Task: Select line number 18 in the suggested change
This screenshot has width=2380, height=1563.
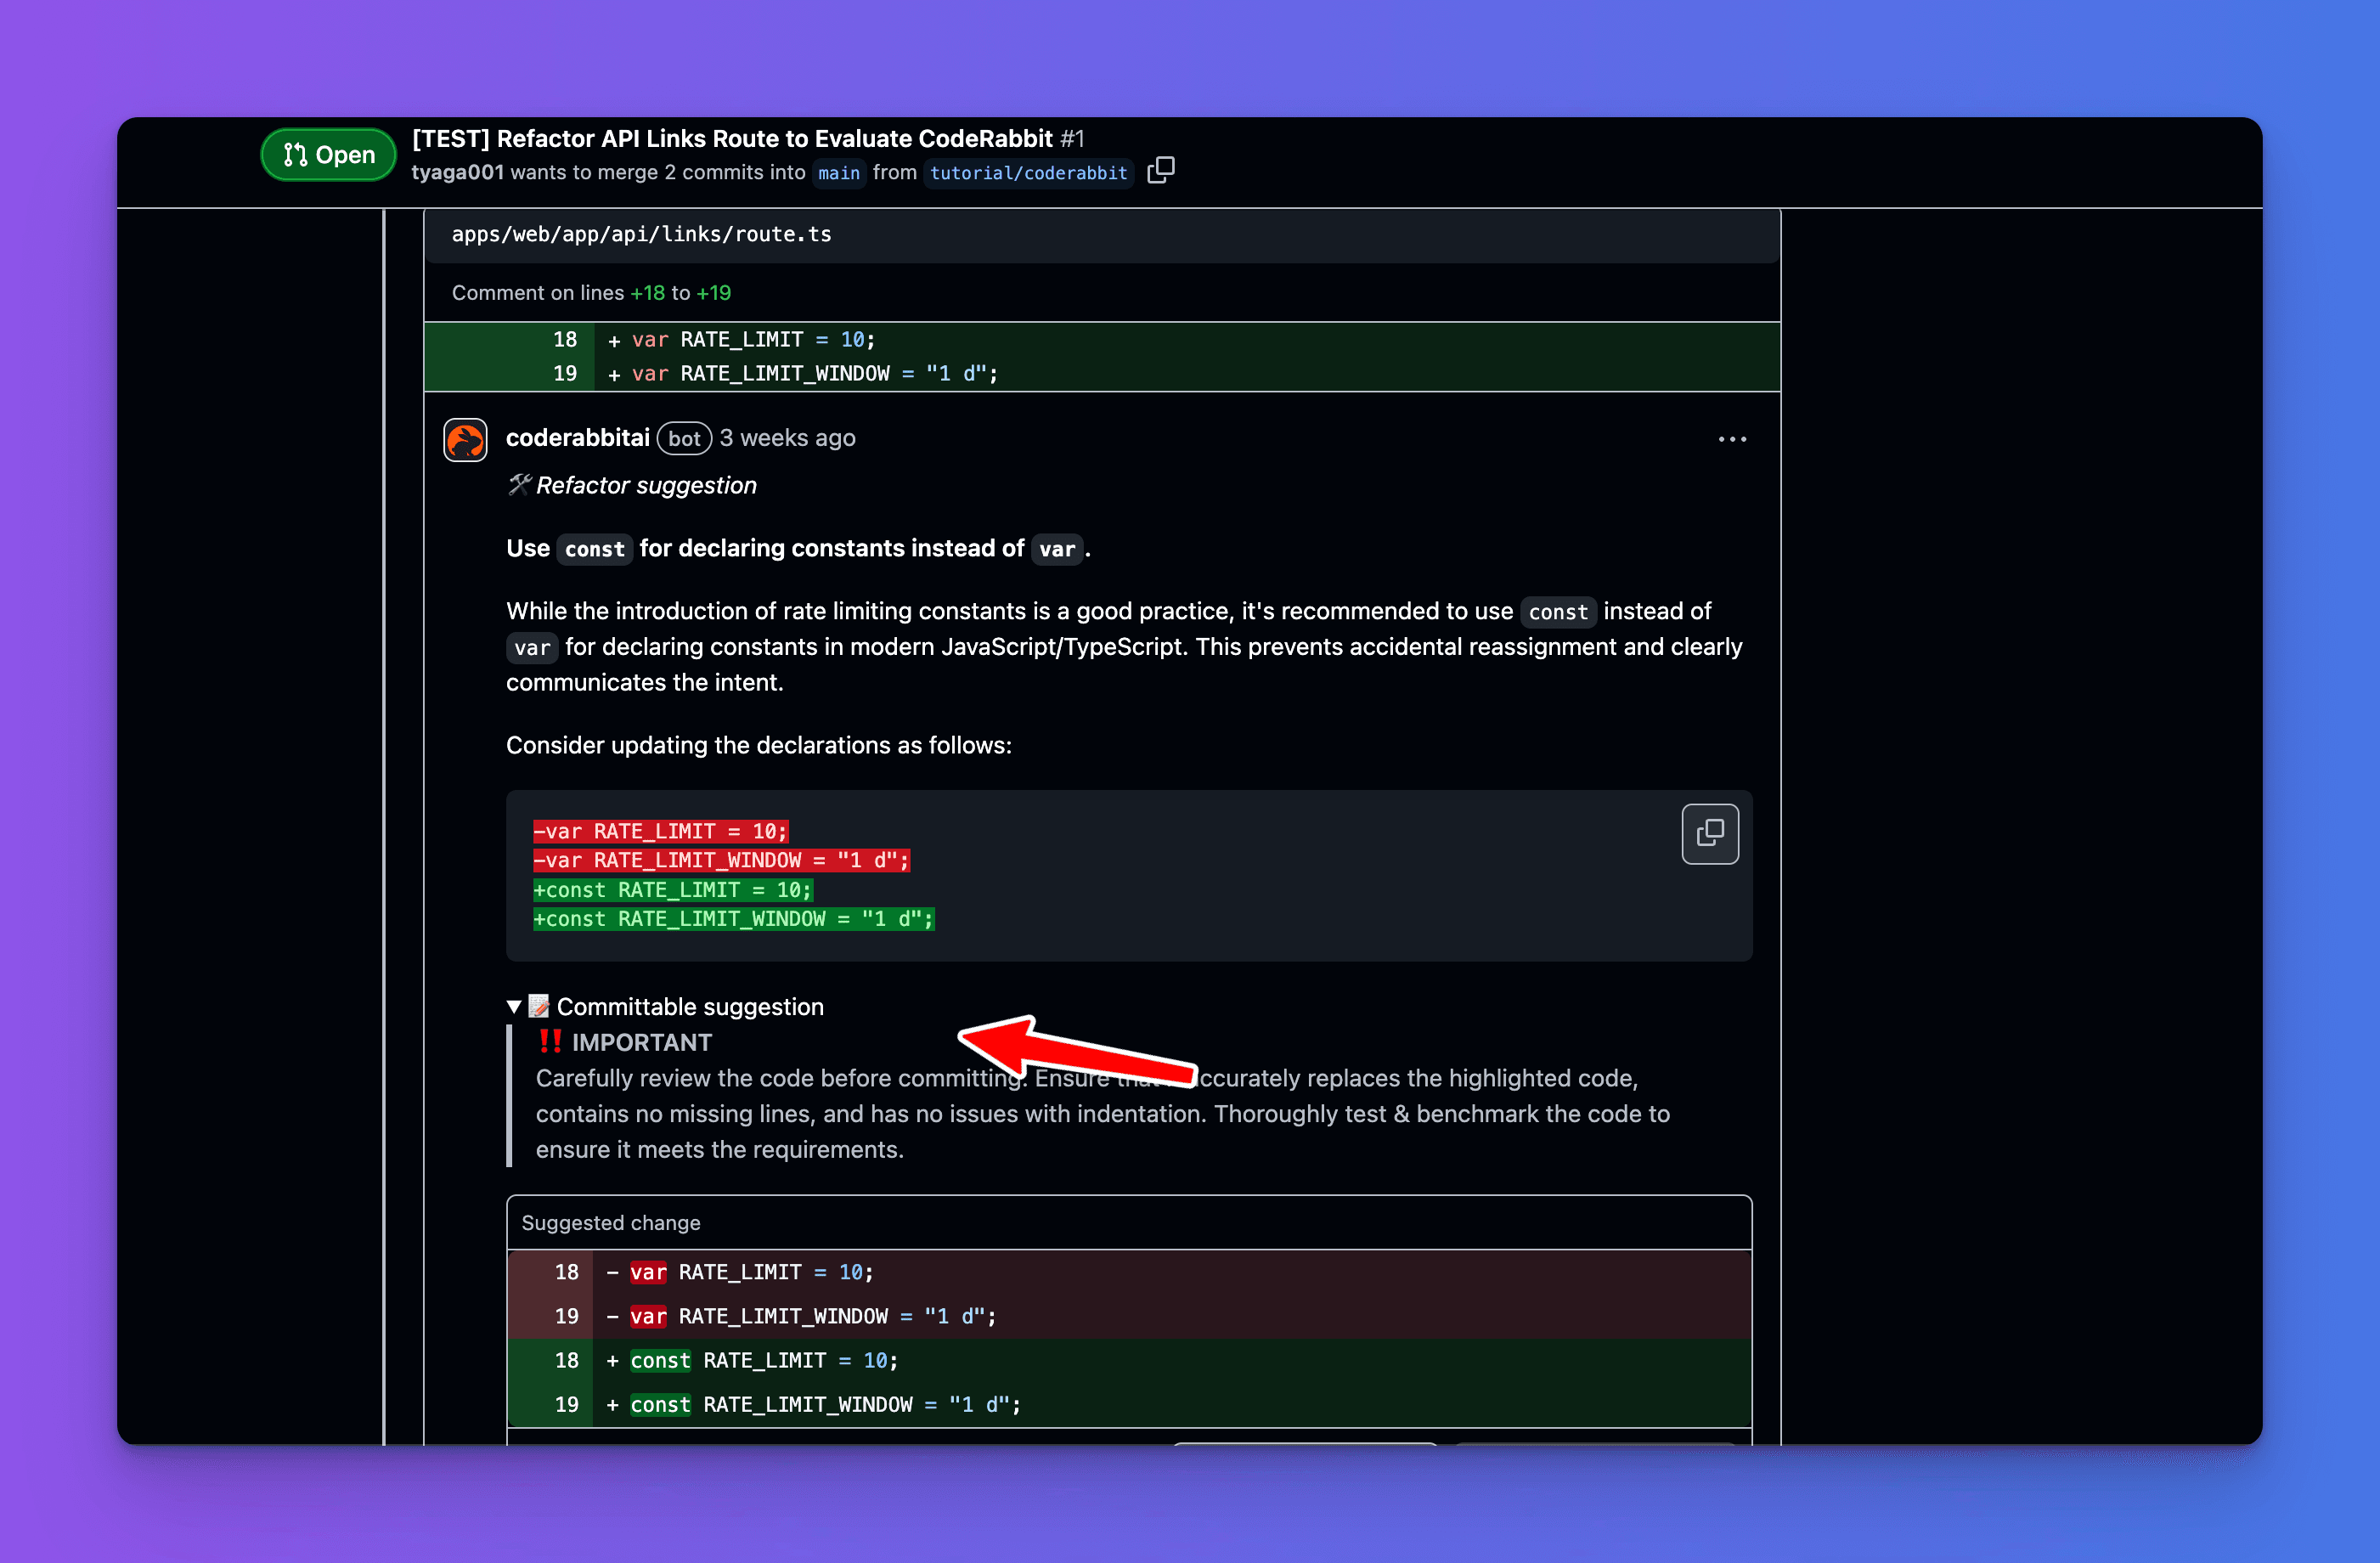Action: coord(566,1272)
